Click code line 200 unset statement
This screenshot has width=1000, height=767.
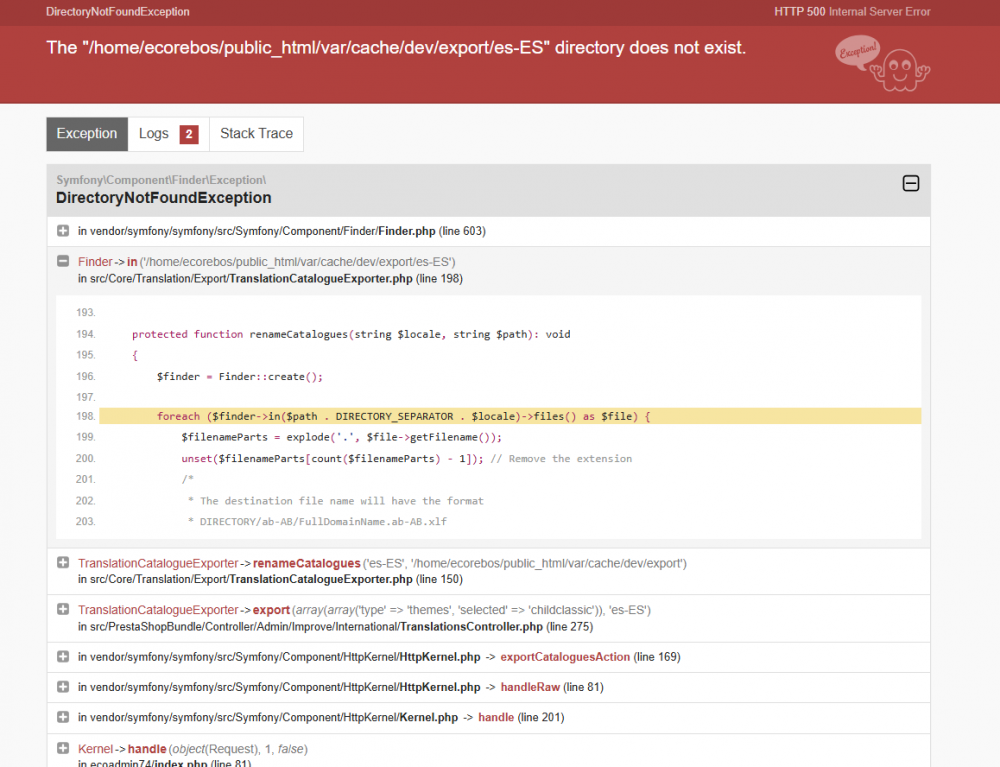pos(406,458)
